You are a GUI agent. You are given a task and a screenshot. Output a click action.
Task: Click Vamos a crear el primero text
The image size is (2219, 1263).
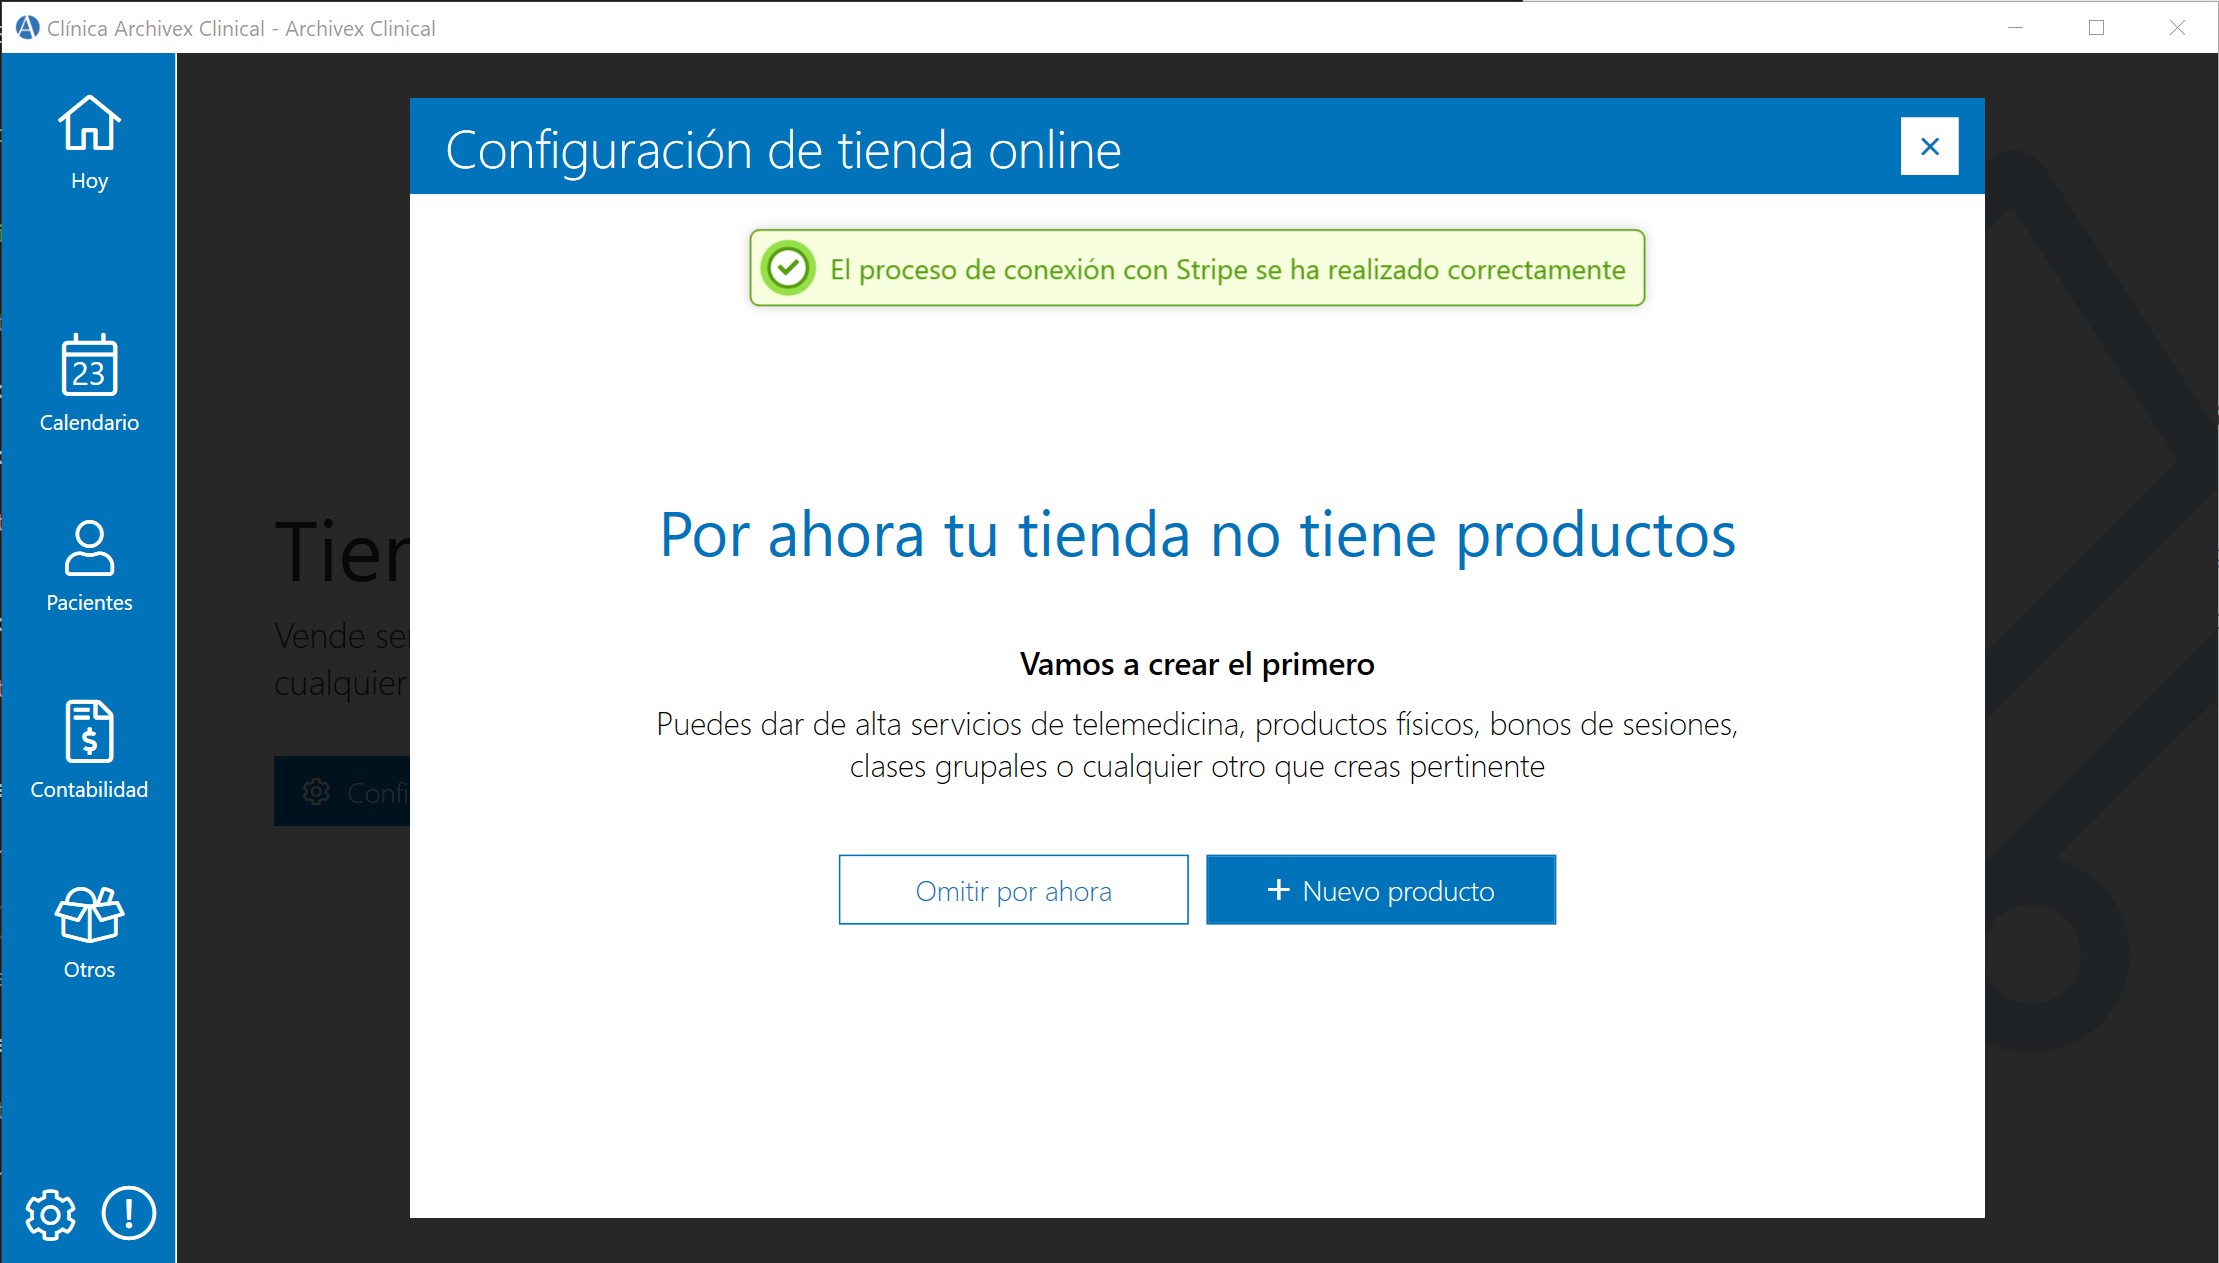tap(1196, 663)
